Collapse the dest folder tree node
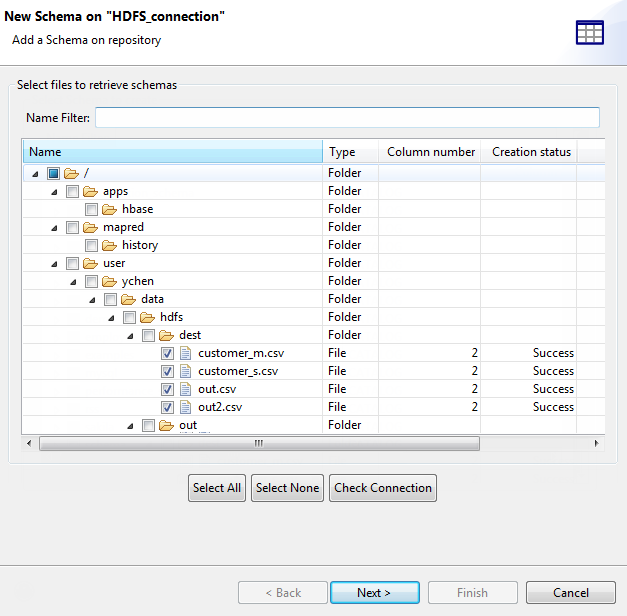 tap(131, 335)
